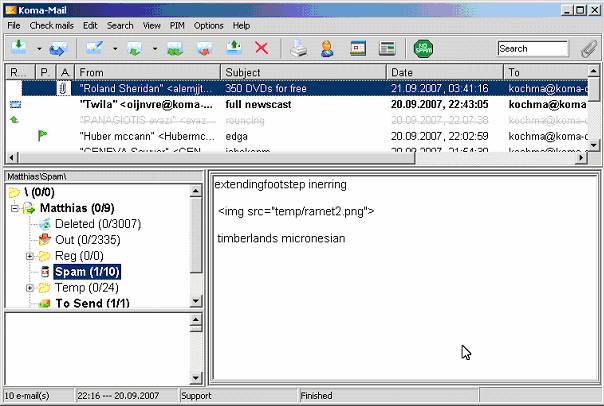Open the reply dropdown arrow
604x406 pixels.
155,49
